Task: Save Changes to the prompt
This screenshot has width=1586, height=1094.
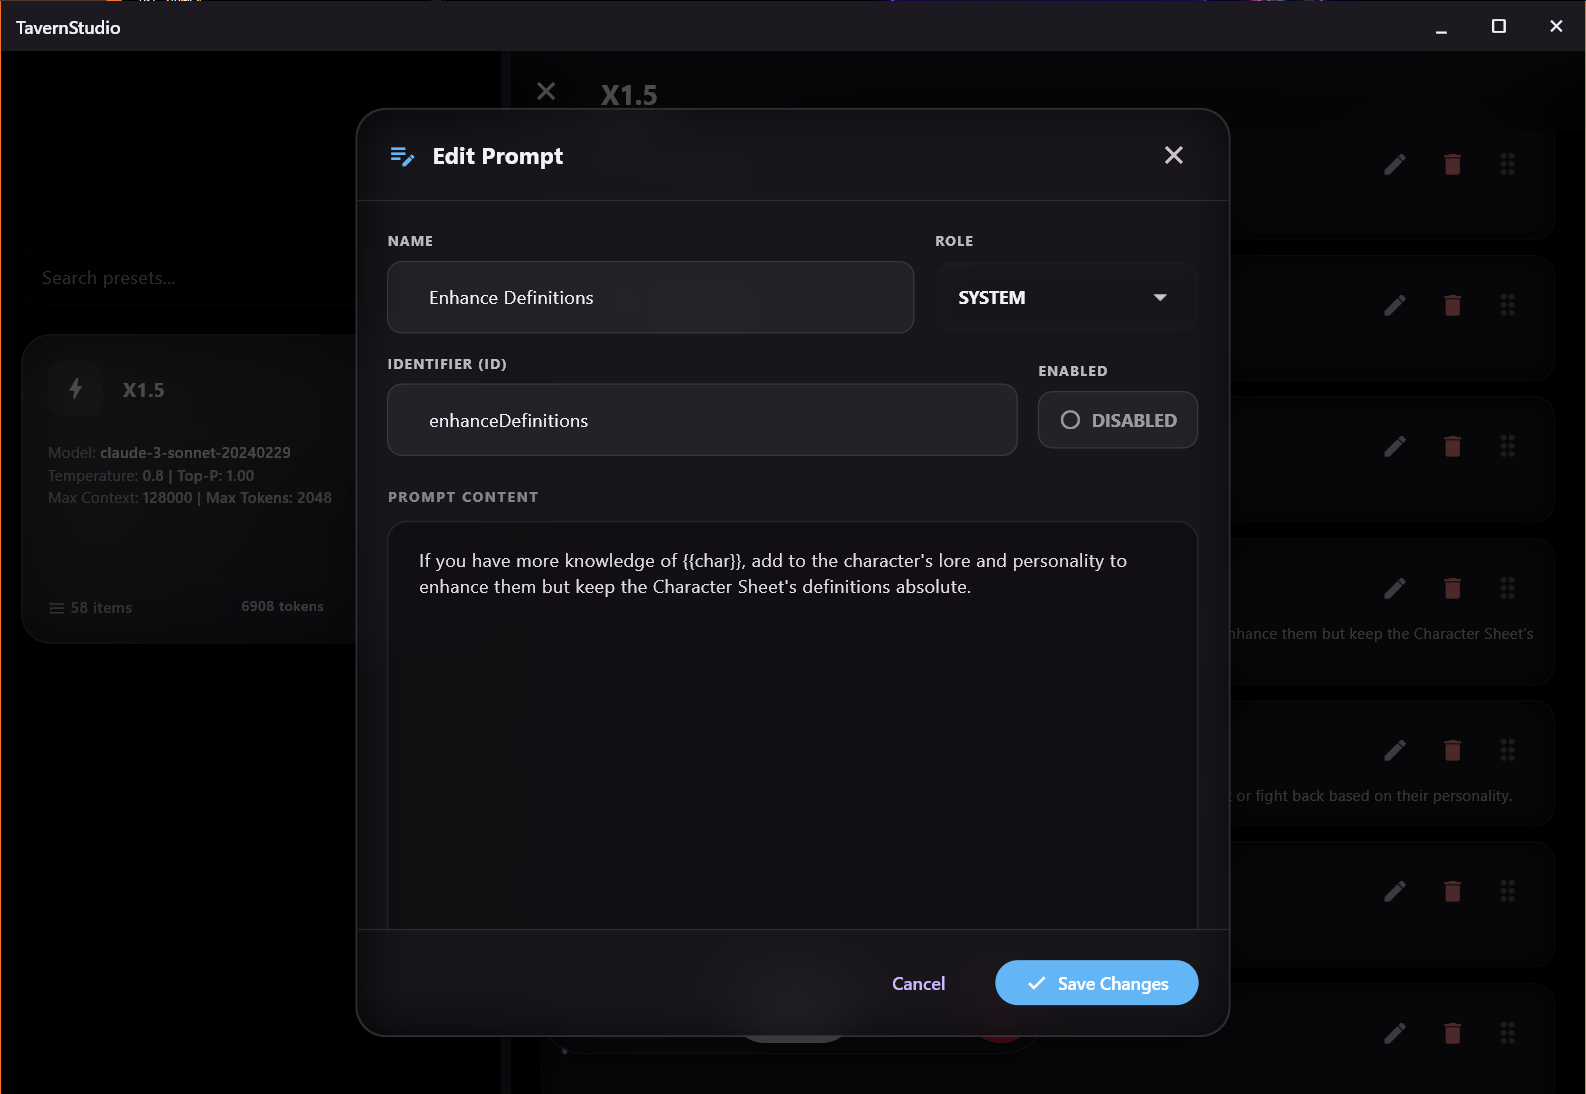Action: tap(1097, 983)
